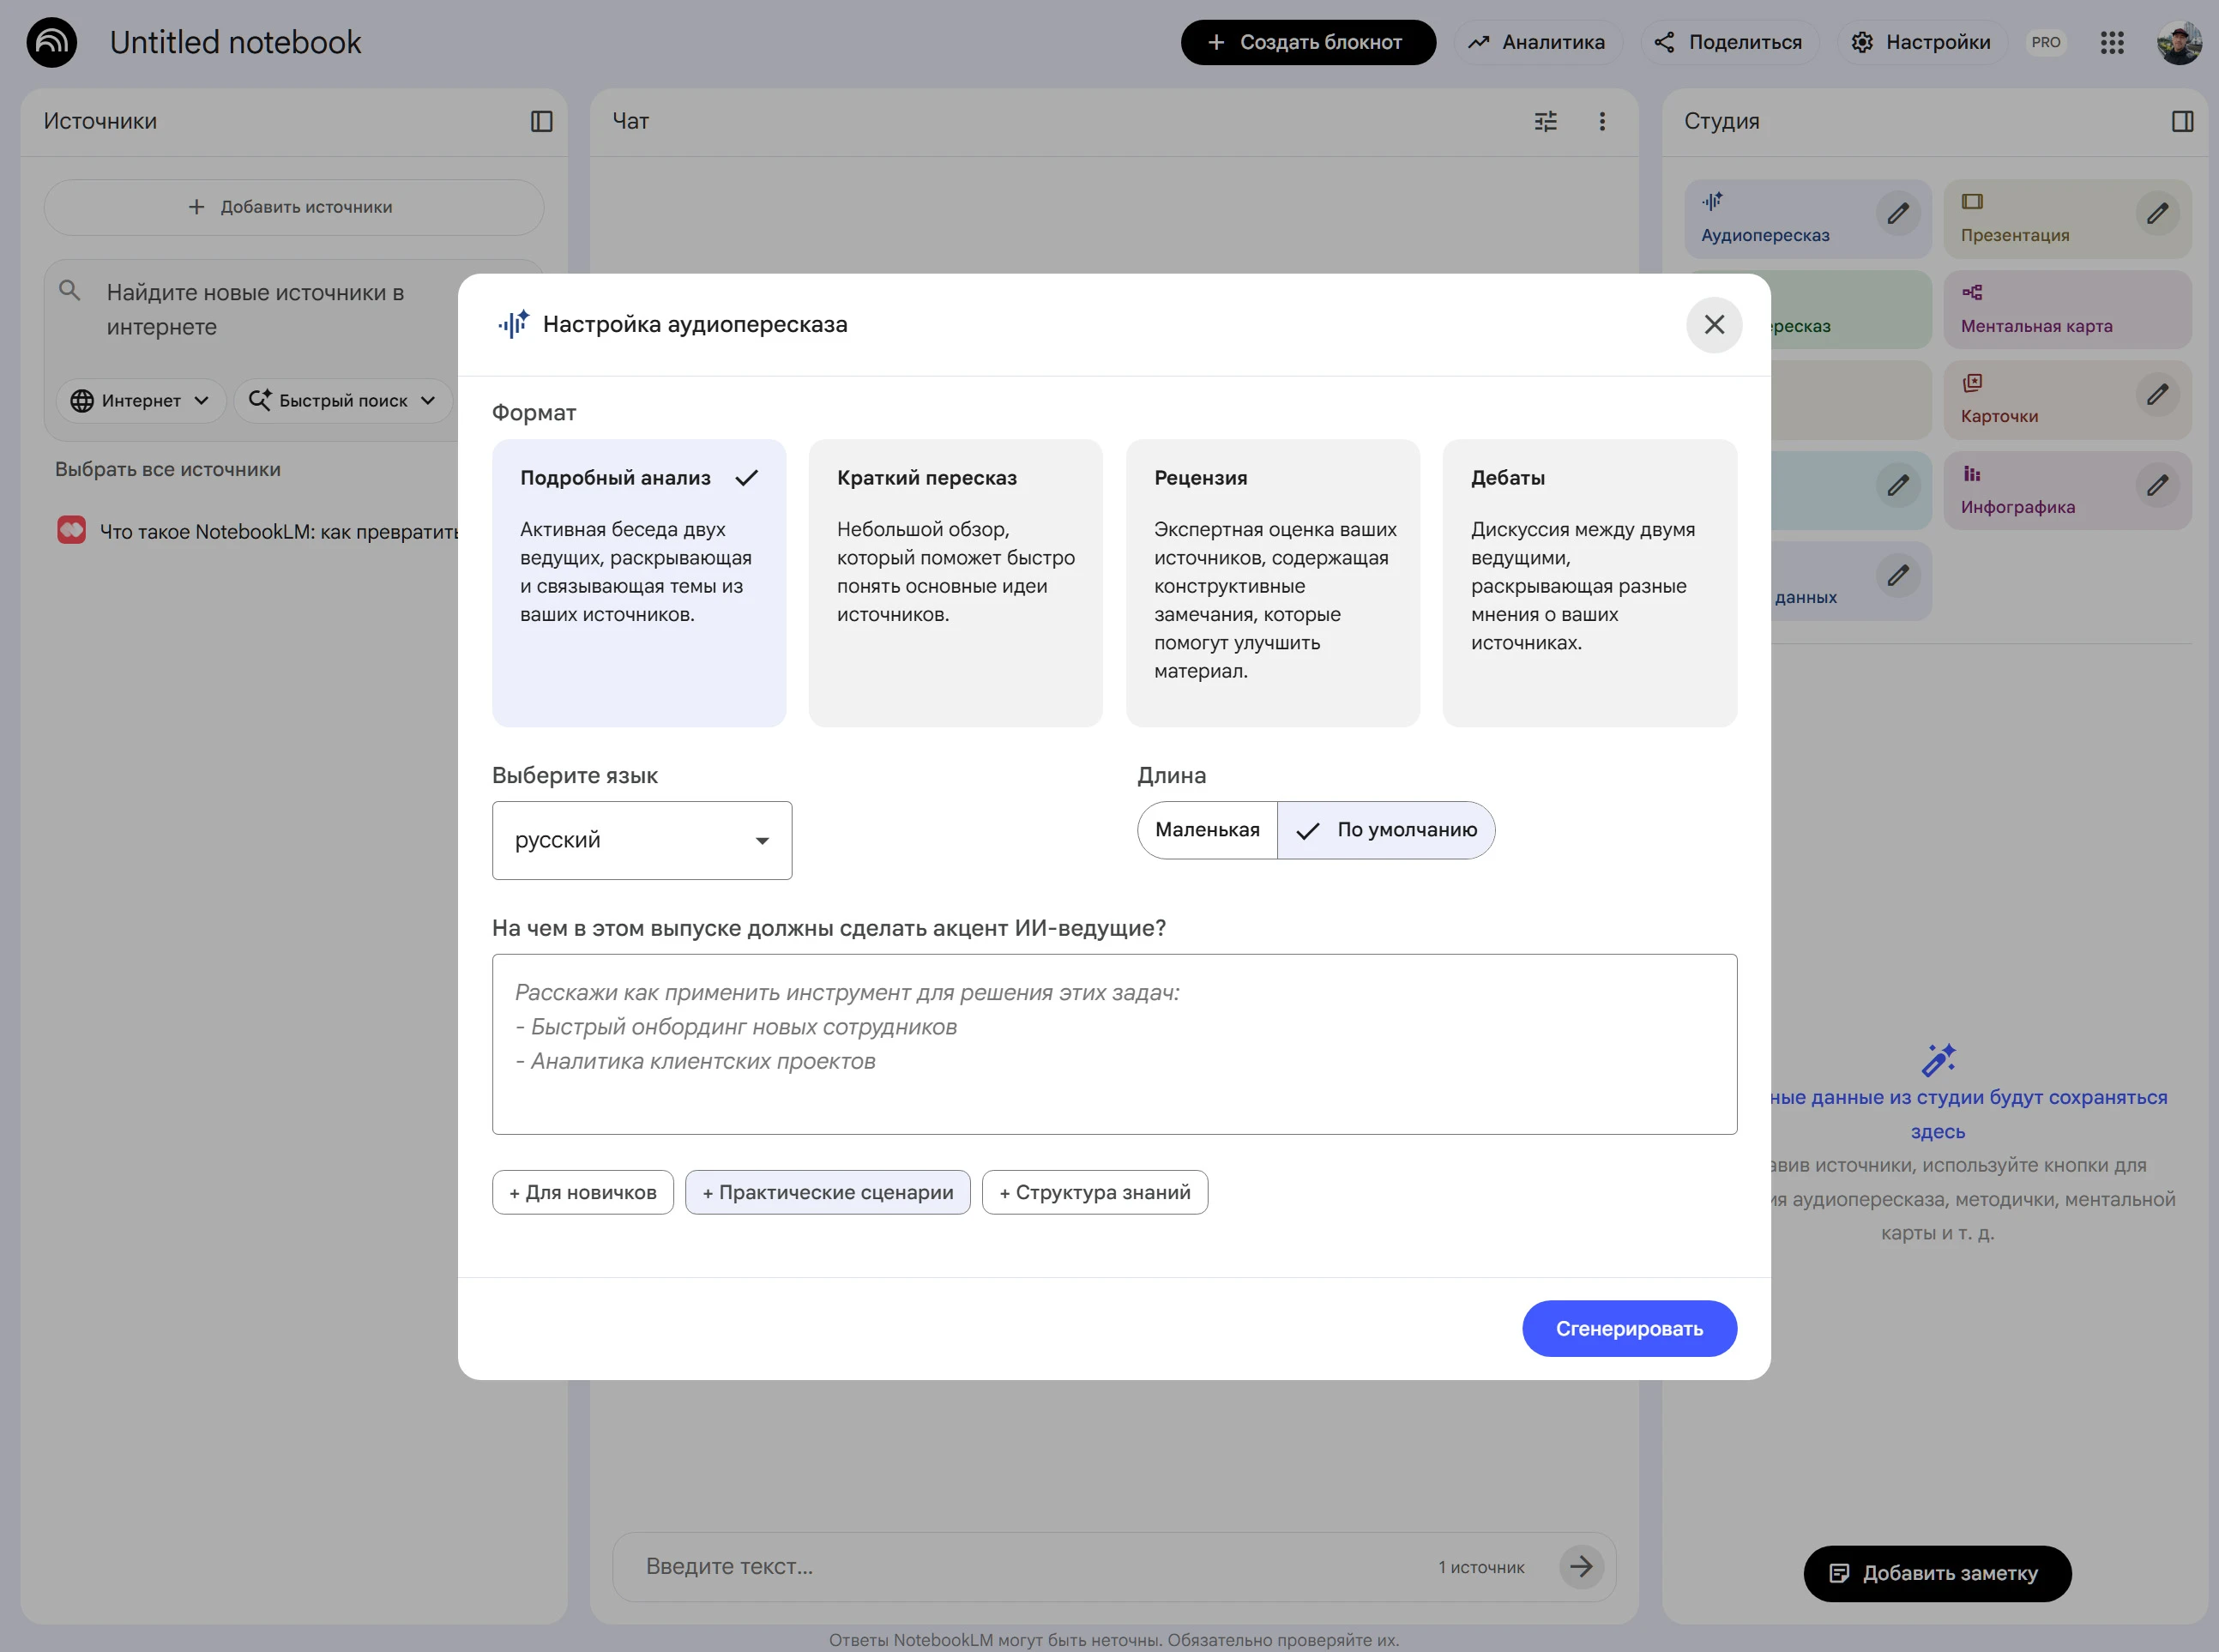The image size is (2219, 1652).
Task: Open Google apps grid icon
Action: coord(2111,42)
